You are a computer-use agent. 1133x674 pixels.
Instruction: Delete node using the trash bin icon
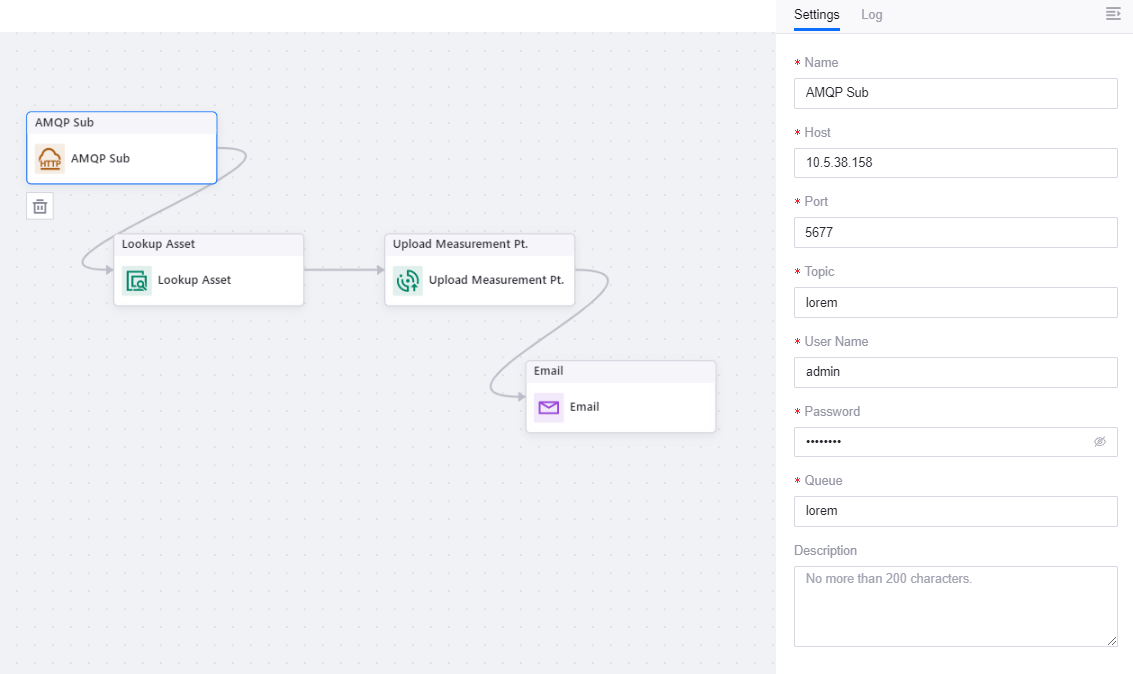pyautogui.click(x=40, y=207)
